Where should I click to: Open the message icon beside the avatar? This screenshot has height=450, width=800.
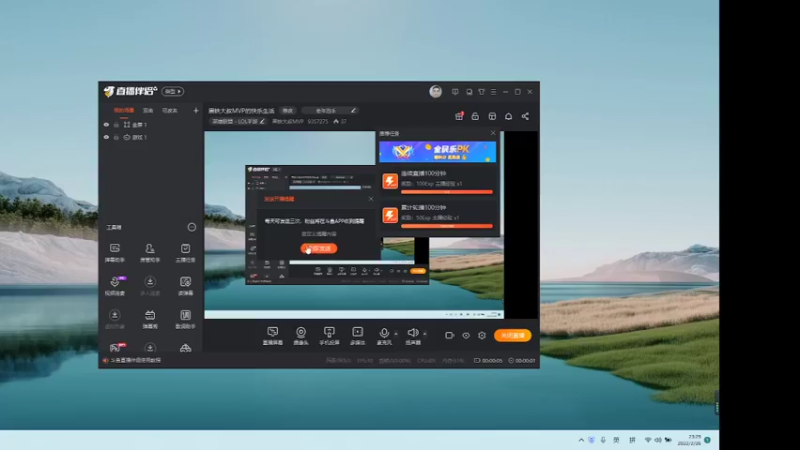point(455,92)
